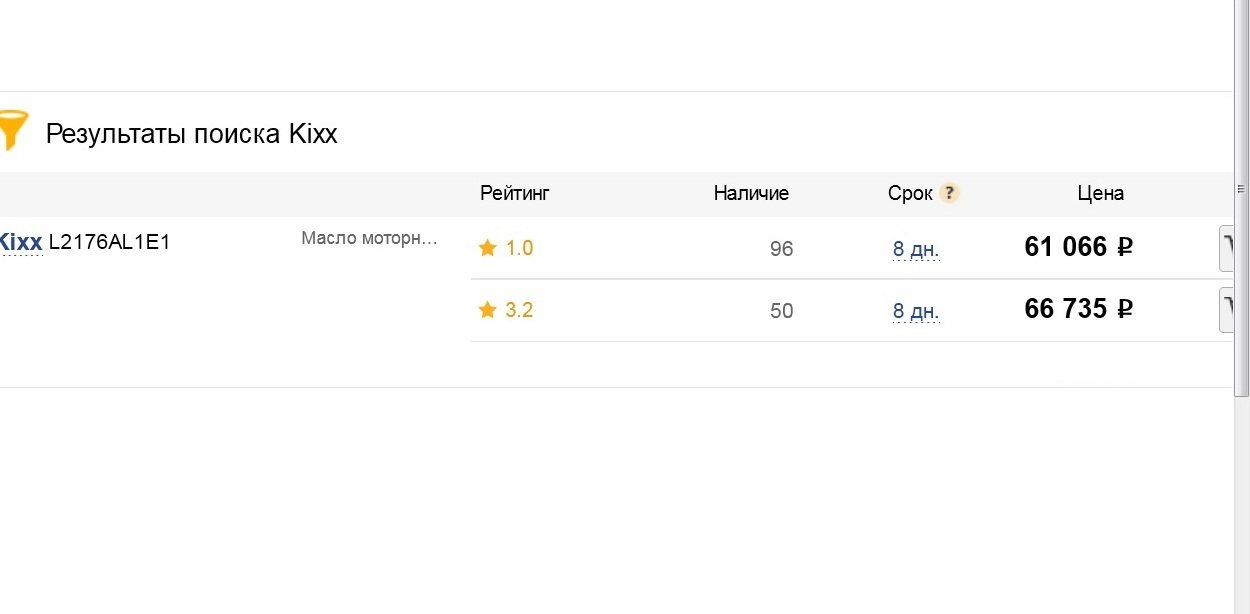Add the 66 735 ₽ offer to cart

click(1227, 310)
